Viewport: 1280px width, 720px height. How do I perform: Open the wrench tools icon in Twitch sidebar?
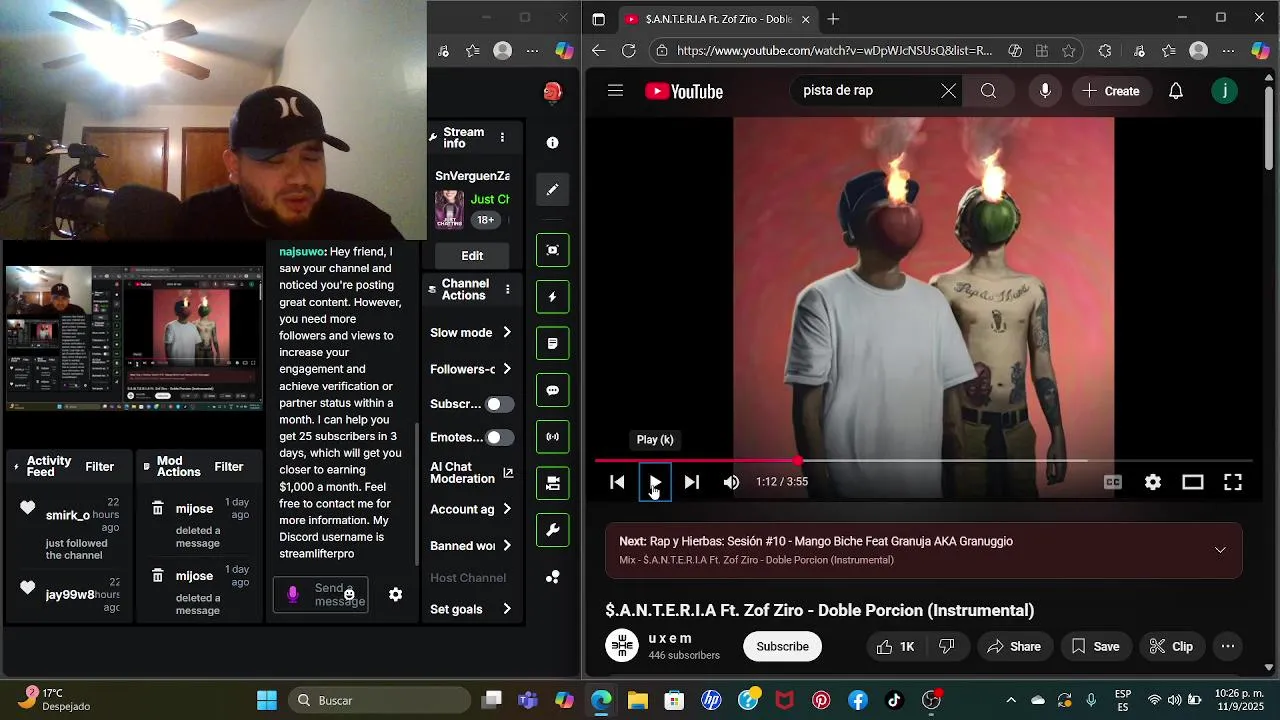tap(552, 530)
